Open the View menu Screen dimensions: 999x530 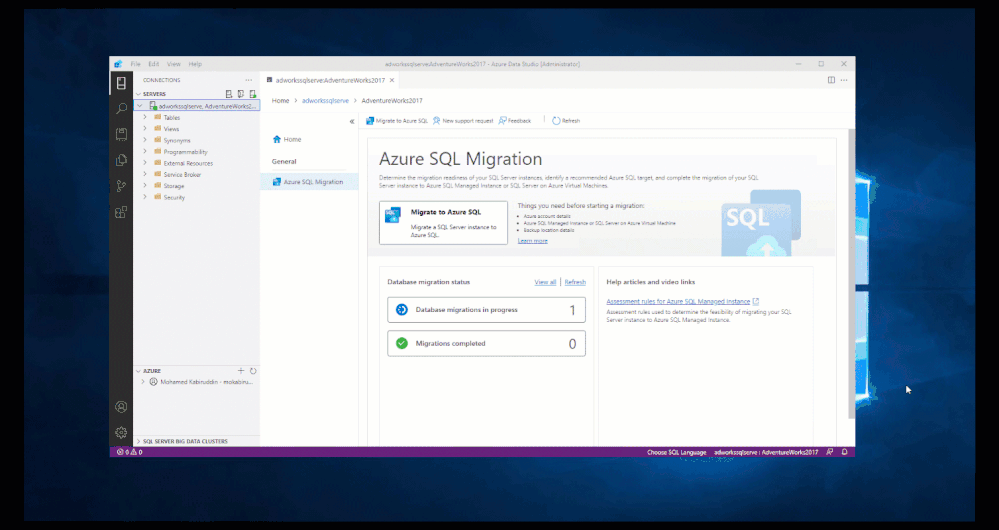coord(173,64)
